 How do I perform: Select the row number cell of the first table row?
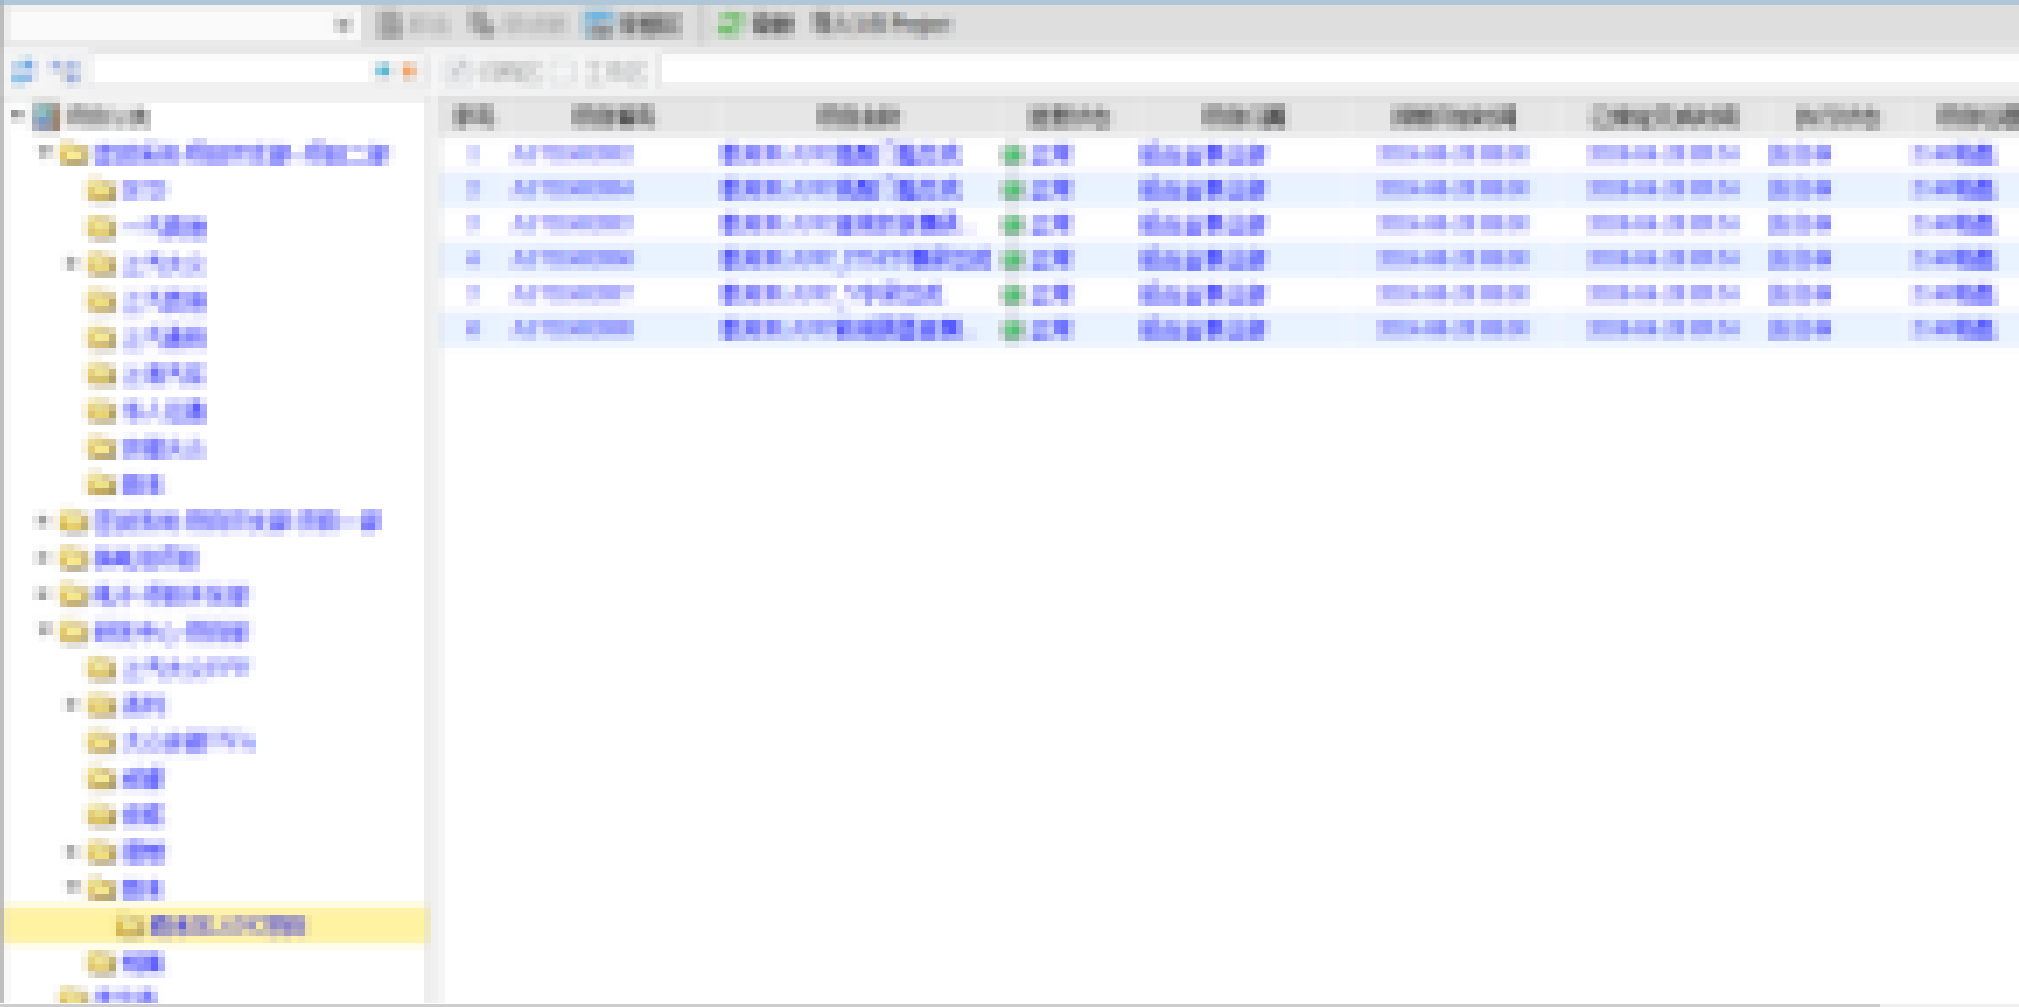pyautogui.click(x=473, y=154)
